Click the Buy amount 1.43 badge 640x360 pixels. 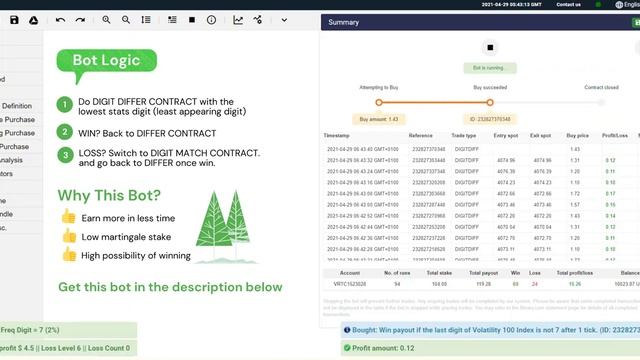click(379, 119)
